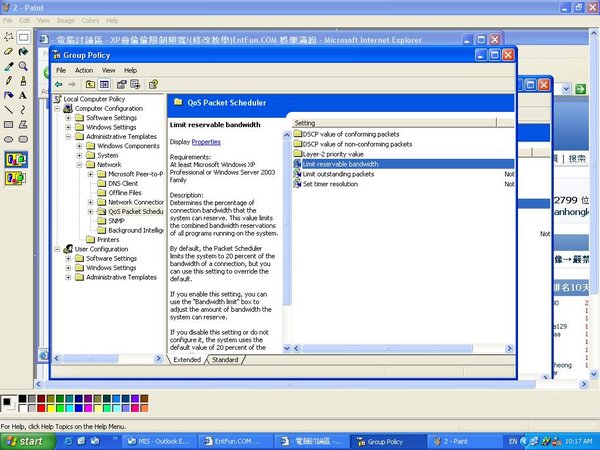
Task: Open the Help menu in Group Policy
Action: [130, 70]
